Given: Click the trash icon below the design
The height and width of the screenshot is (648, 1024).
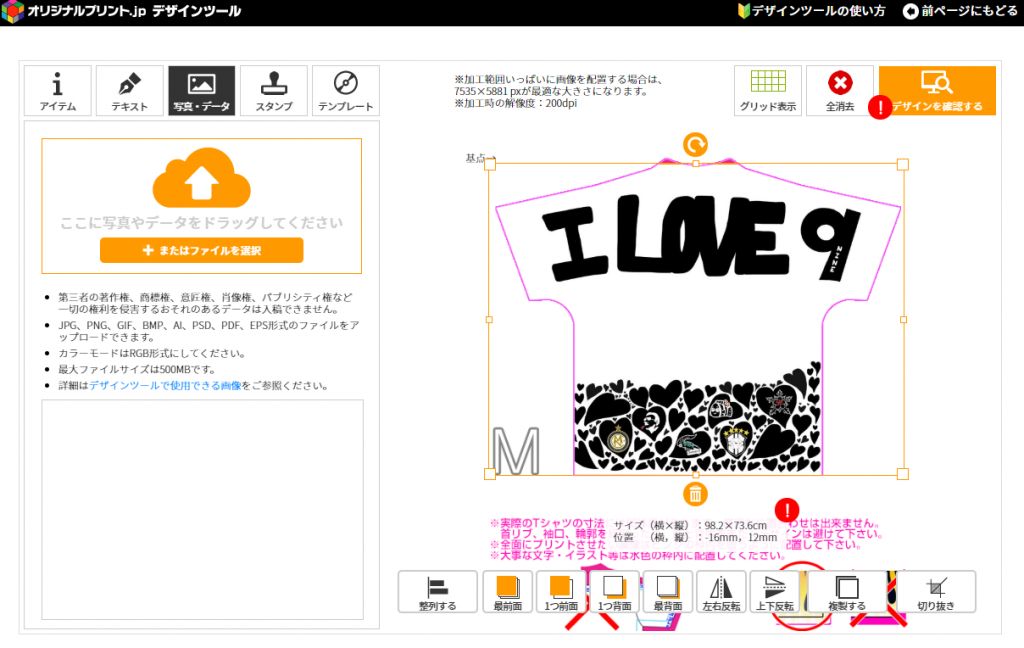Looking at the screenshot, I should point(696,494).
